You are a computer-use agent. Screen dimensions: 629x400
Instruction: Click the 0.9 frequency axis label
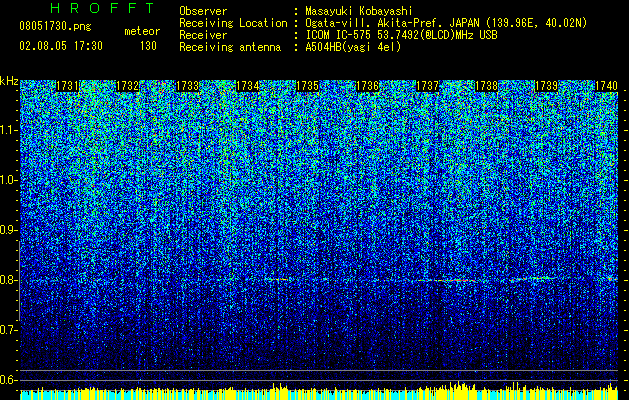click(9, 230)
